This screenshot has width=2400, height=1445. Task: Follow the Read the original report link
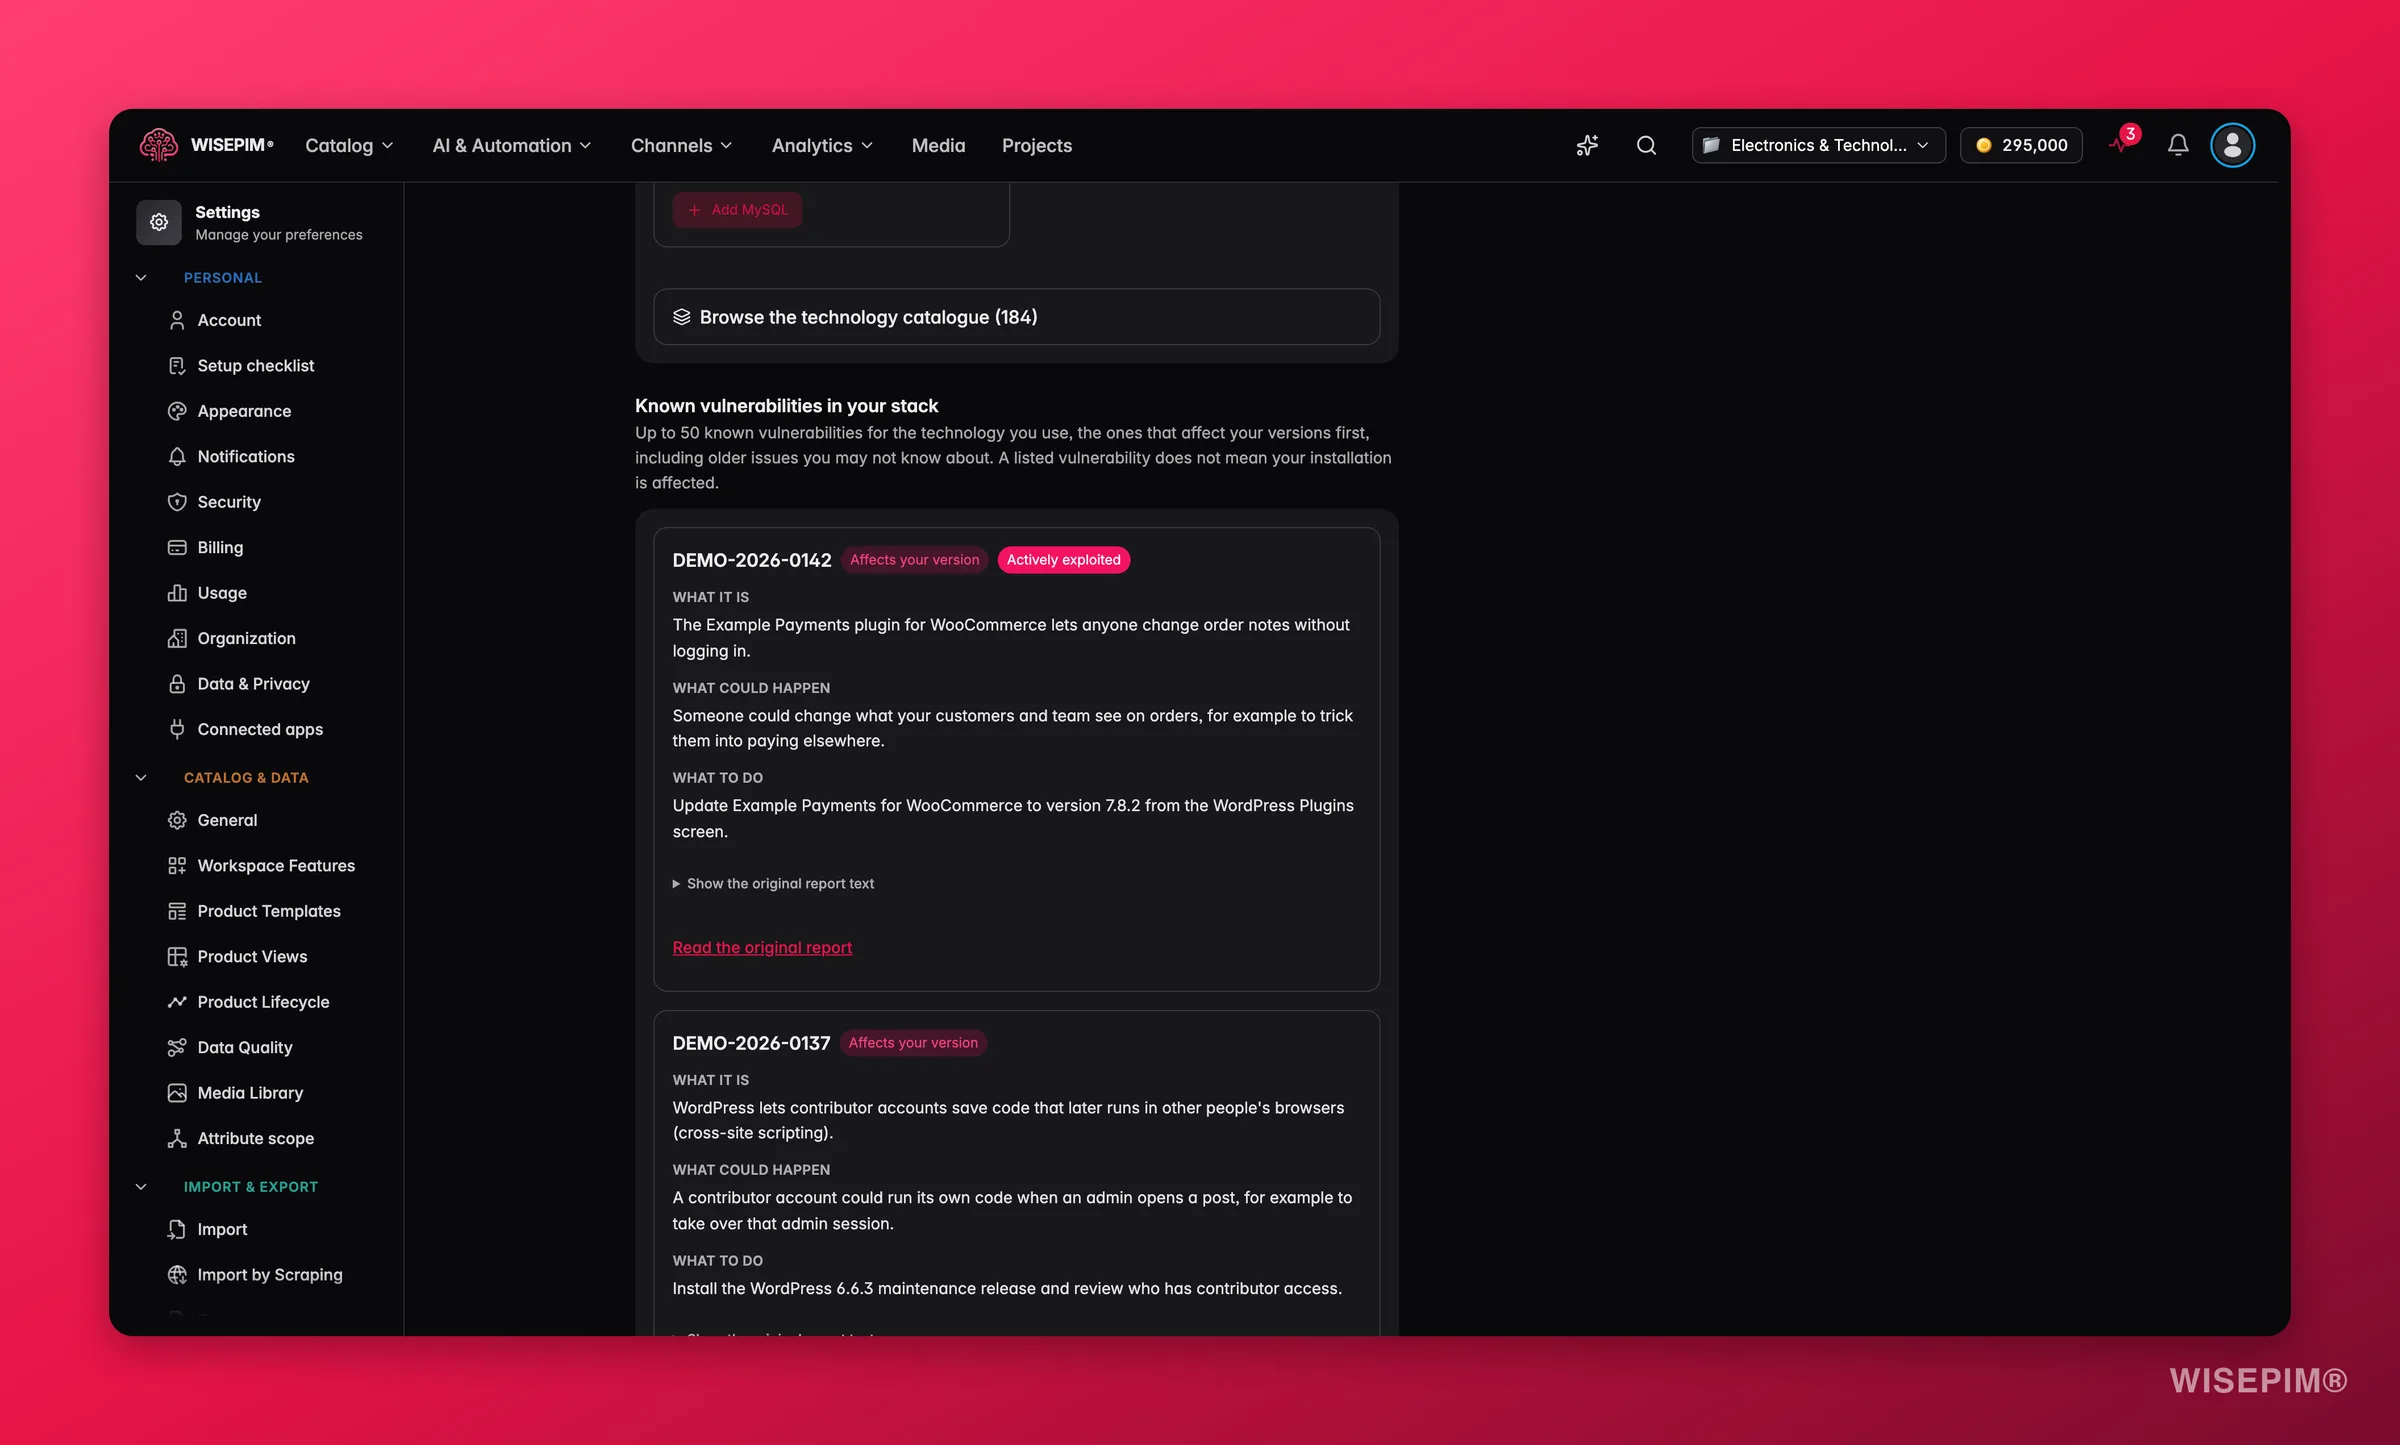pyautogui.click(x=762, y=948)
